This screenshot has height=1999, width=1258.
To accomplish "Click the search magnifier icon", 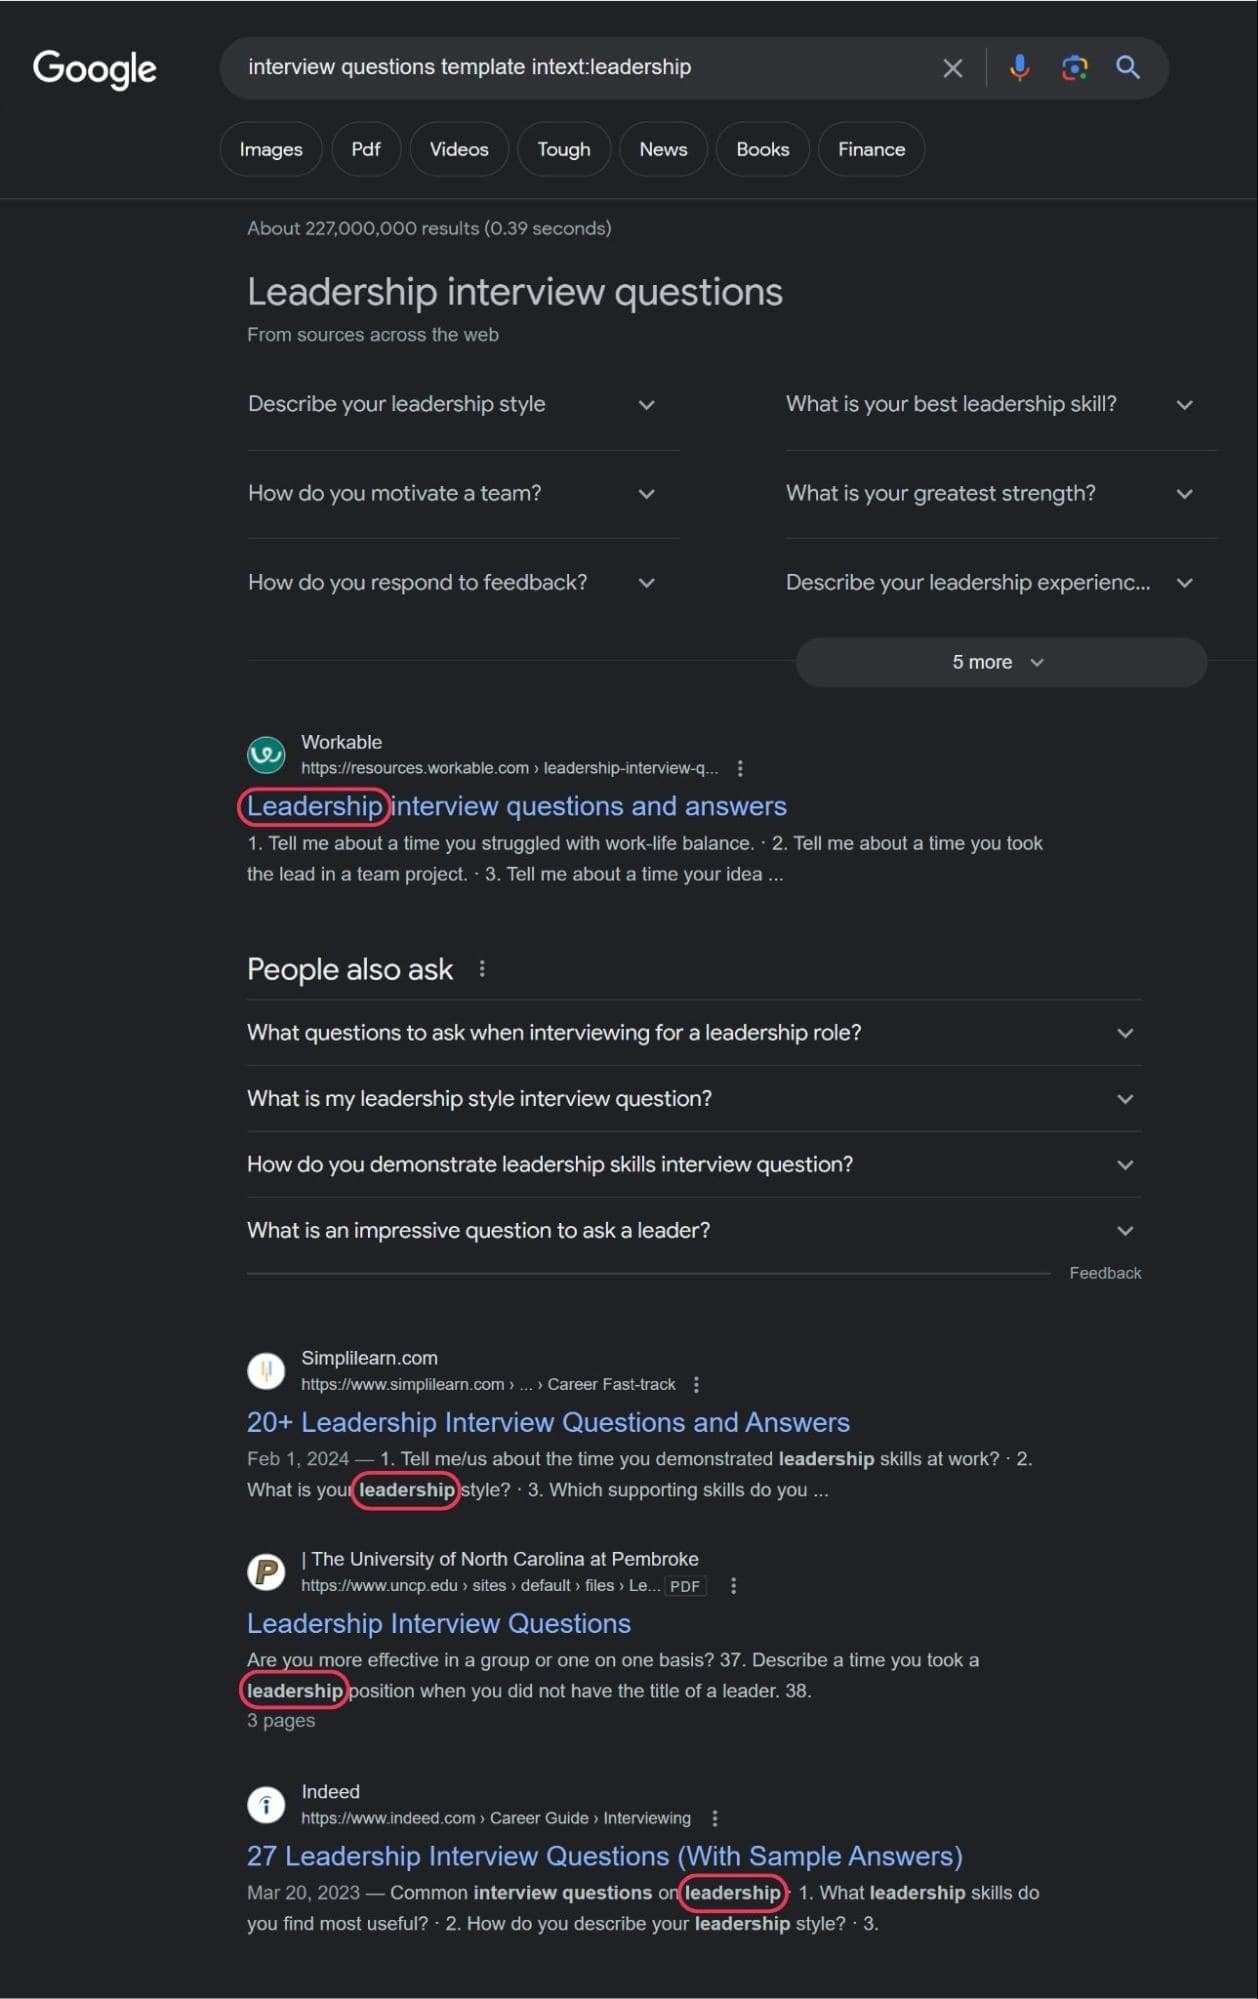I will click(x=1128, y=68).
